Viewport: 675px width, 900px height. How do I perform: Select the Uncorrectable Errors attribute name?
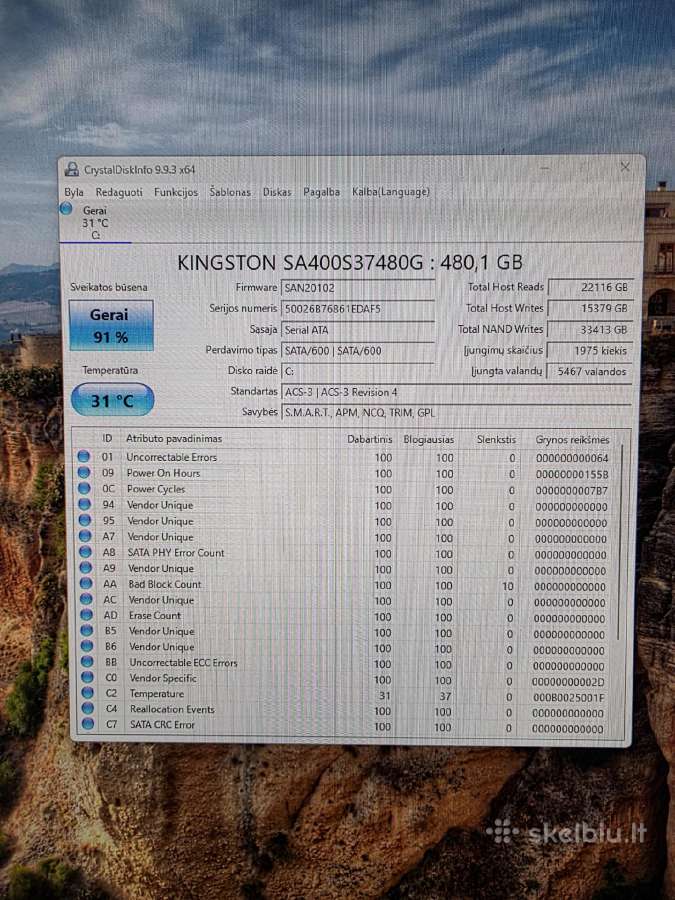172,457
